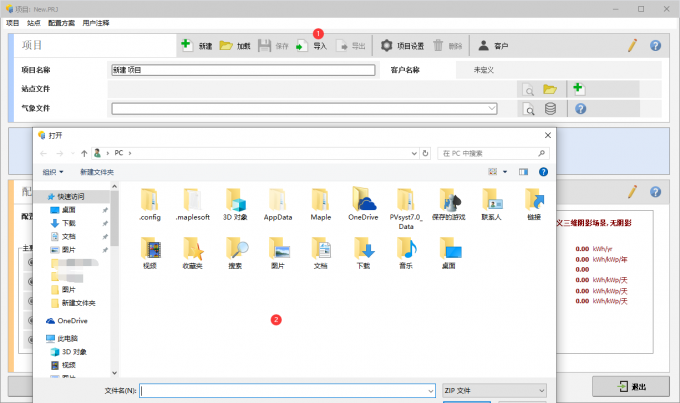
Task: Click the back arrow in open dialog
Action: tap(43, 153)
